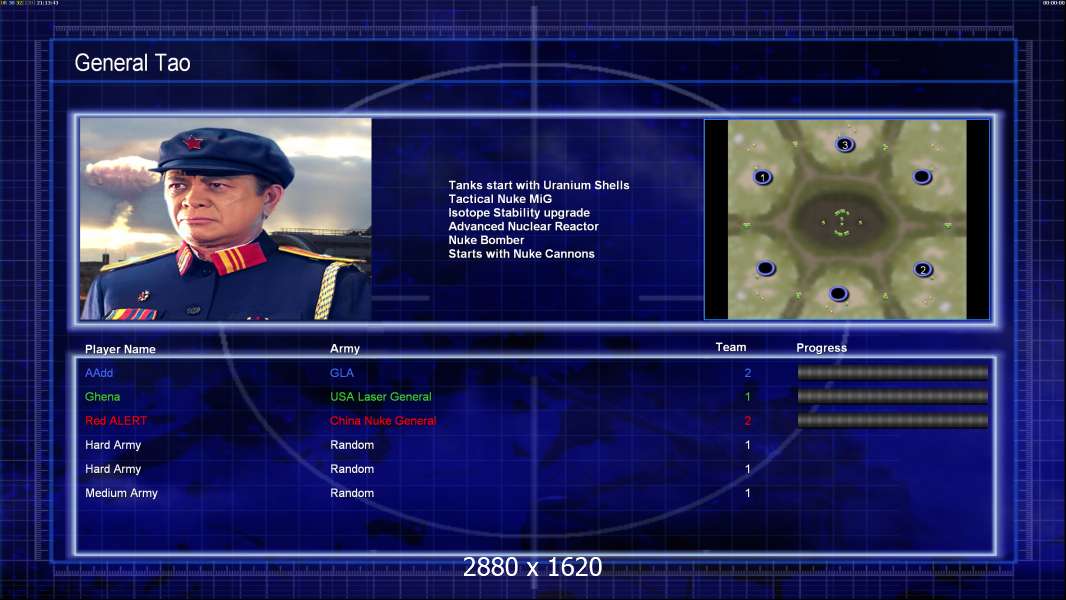
Task: Click the Player Name column header
Action: 120,349
